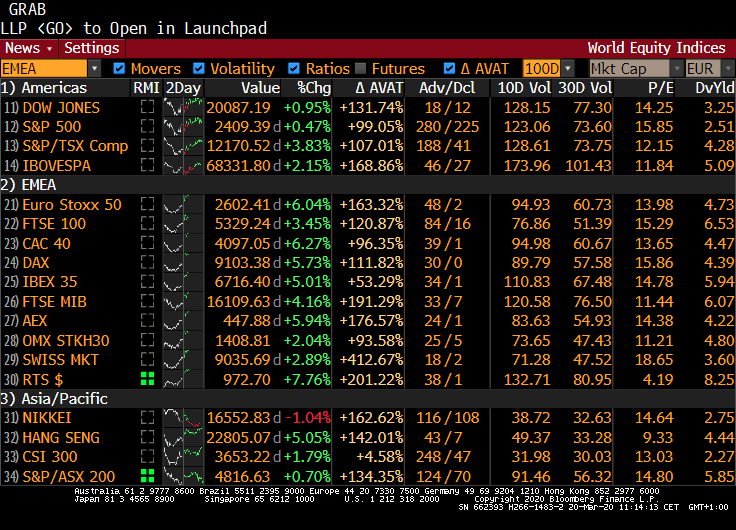This screenshot has width=736, height=530.
Task: Toggle RMI box for IBOVESPA
Action: 147,165
